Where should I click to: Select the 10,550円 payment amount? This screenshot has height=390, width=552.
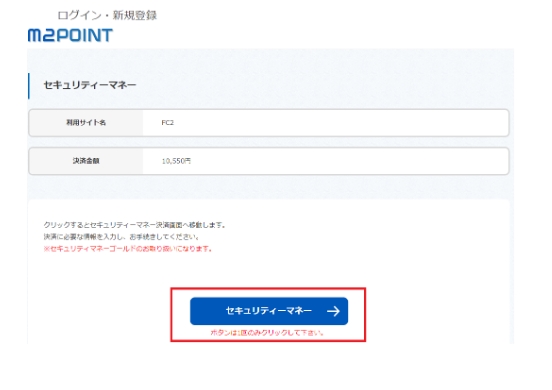176,161
